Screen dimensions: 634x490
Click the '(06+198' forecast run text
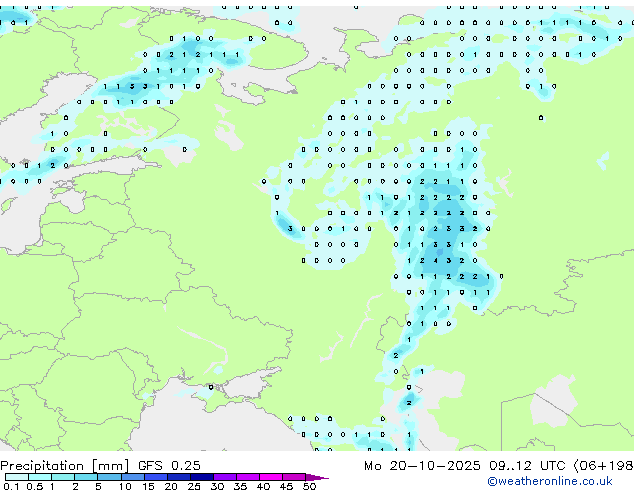click(x=603, y=466)
